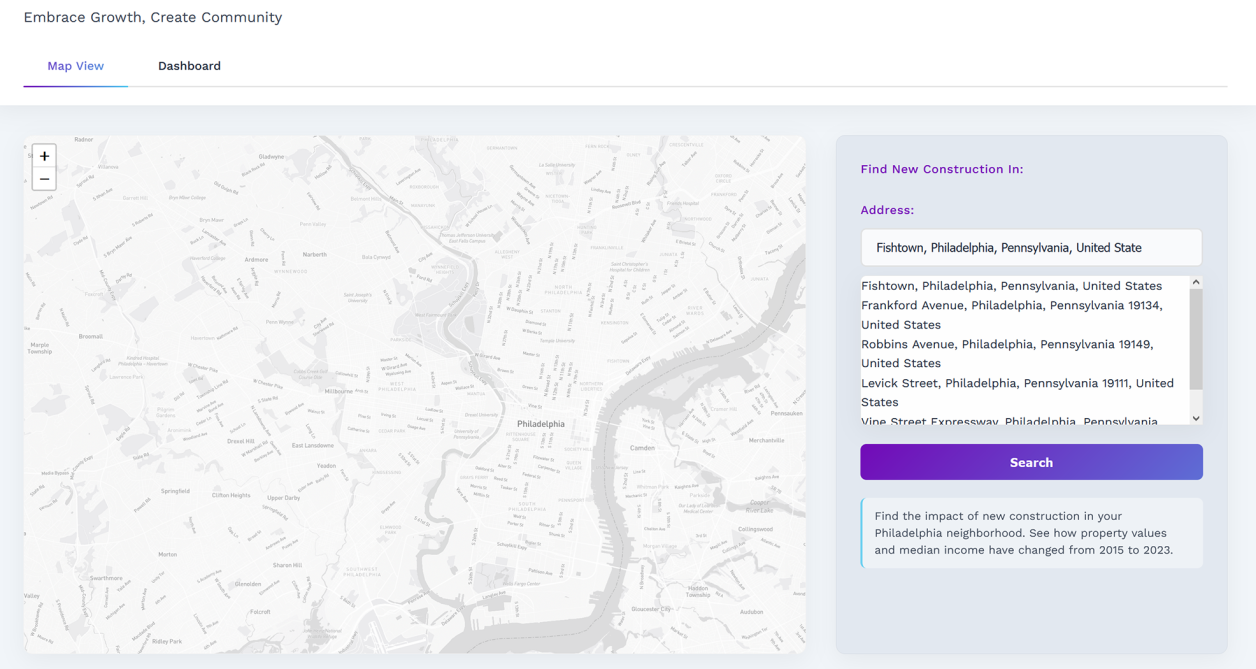Click the Camden label on the map
This screenshot has height=669, width=1256.
point(642,448)
